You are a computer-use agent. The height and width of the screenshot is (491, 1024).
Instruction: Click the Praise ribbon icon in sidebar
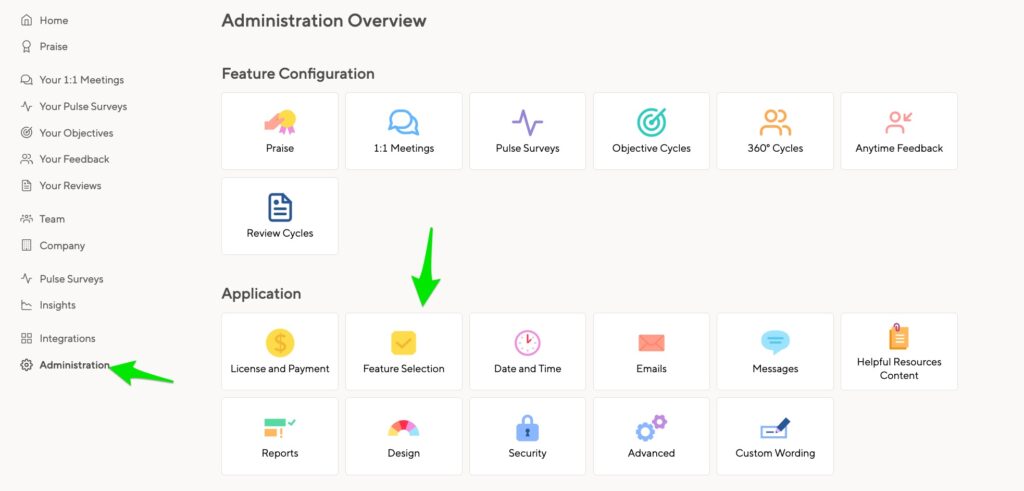(26, 46)
